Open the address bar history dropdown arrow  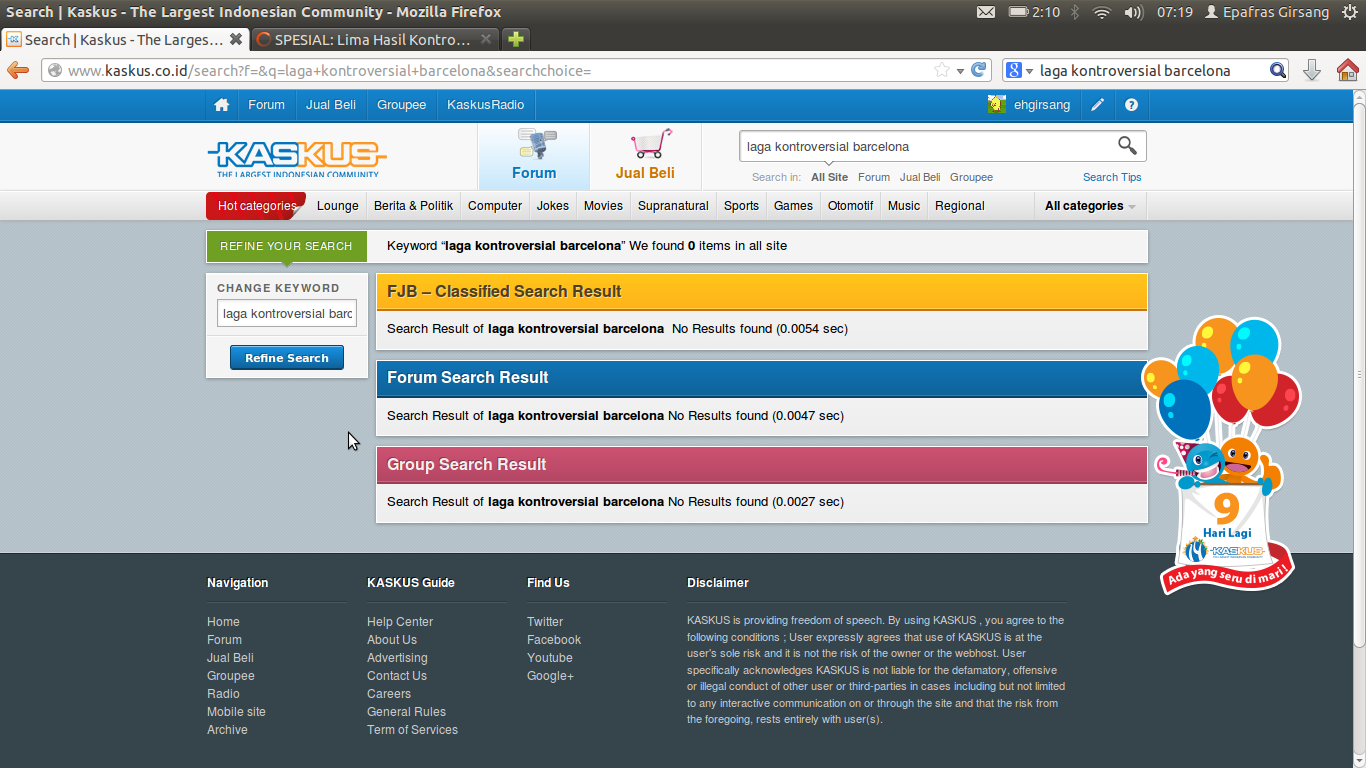[960, 71]
